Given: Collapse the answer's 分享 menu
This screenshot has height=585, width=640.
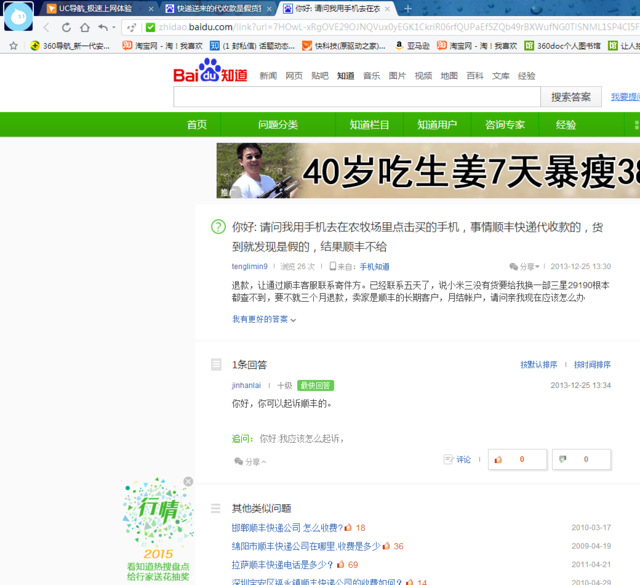Looking at the screenshot, I should pyautogui.click(x=250, y=462).
